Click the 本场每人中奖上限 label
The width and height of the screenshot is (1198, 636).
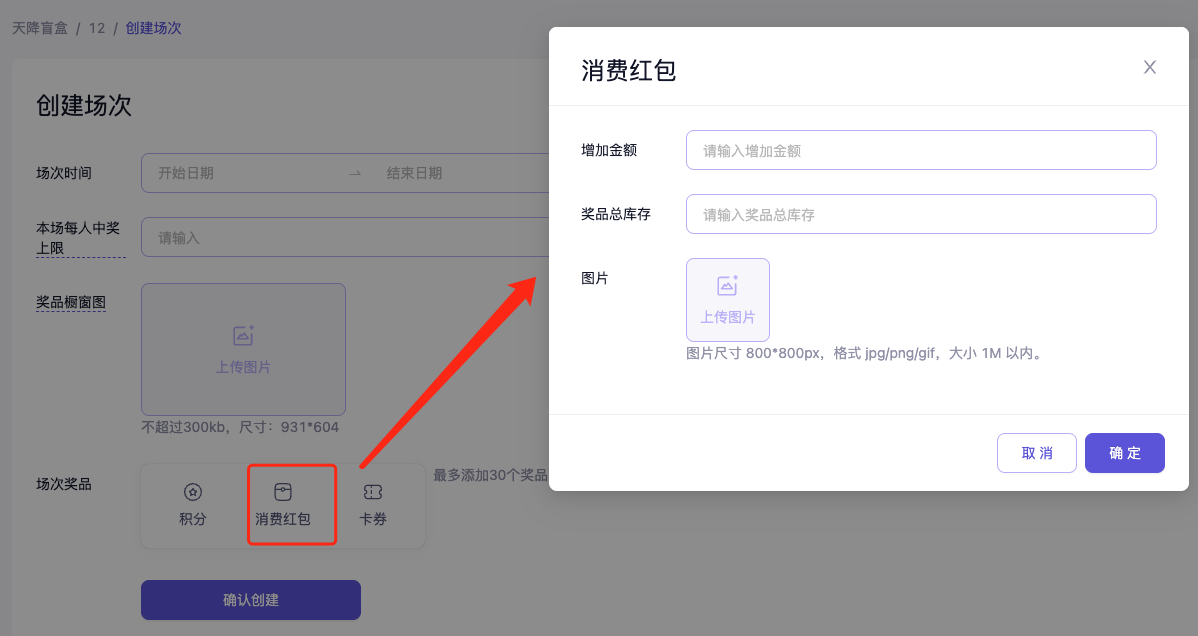pyautogui.click(x=78, y=238)
